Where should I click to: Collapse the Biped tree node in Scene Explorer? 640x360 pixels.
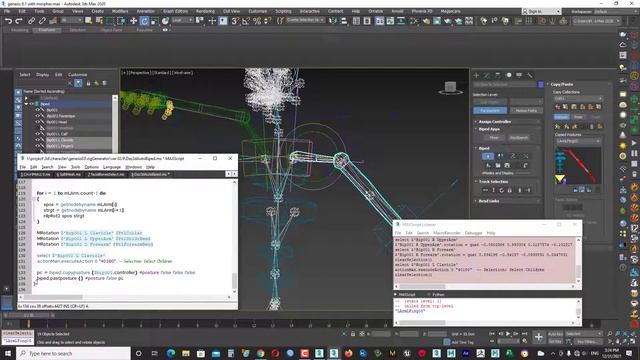click(27, 104)
